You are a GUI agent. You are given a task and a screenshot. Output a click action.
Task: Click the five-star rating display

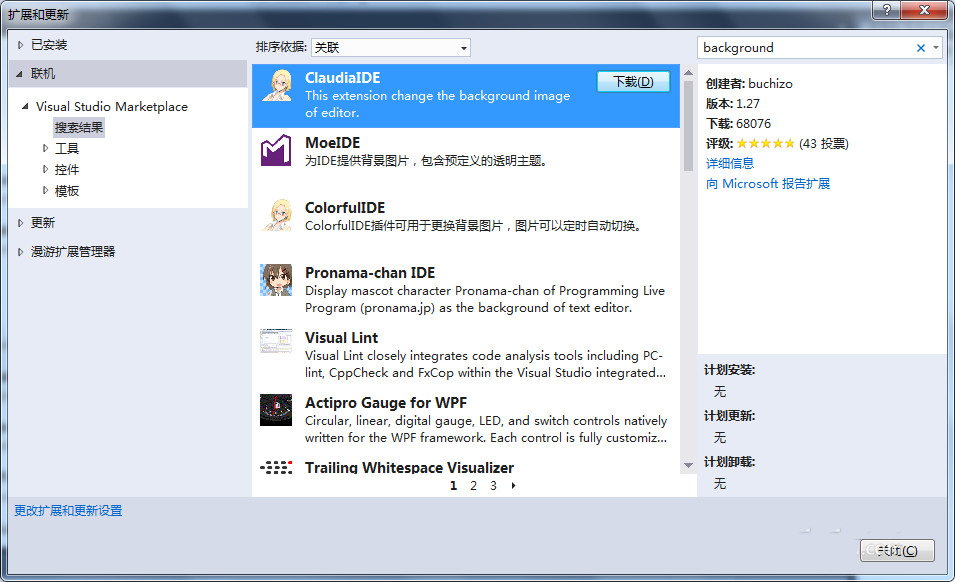tap(766, 144)
